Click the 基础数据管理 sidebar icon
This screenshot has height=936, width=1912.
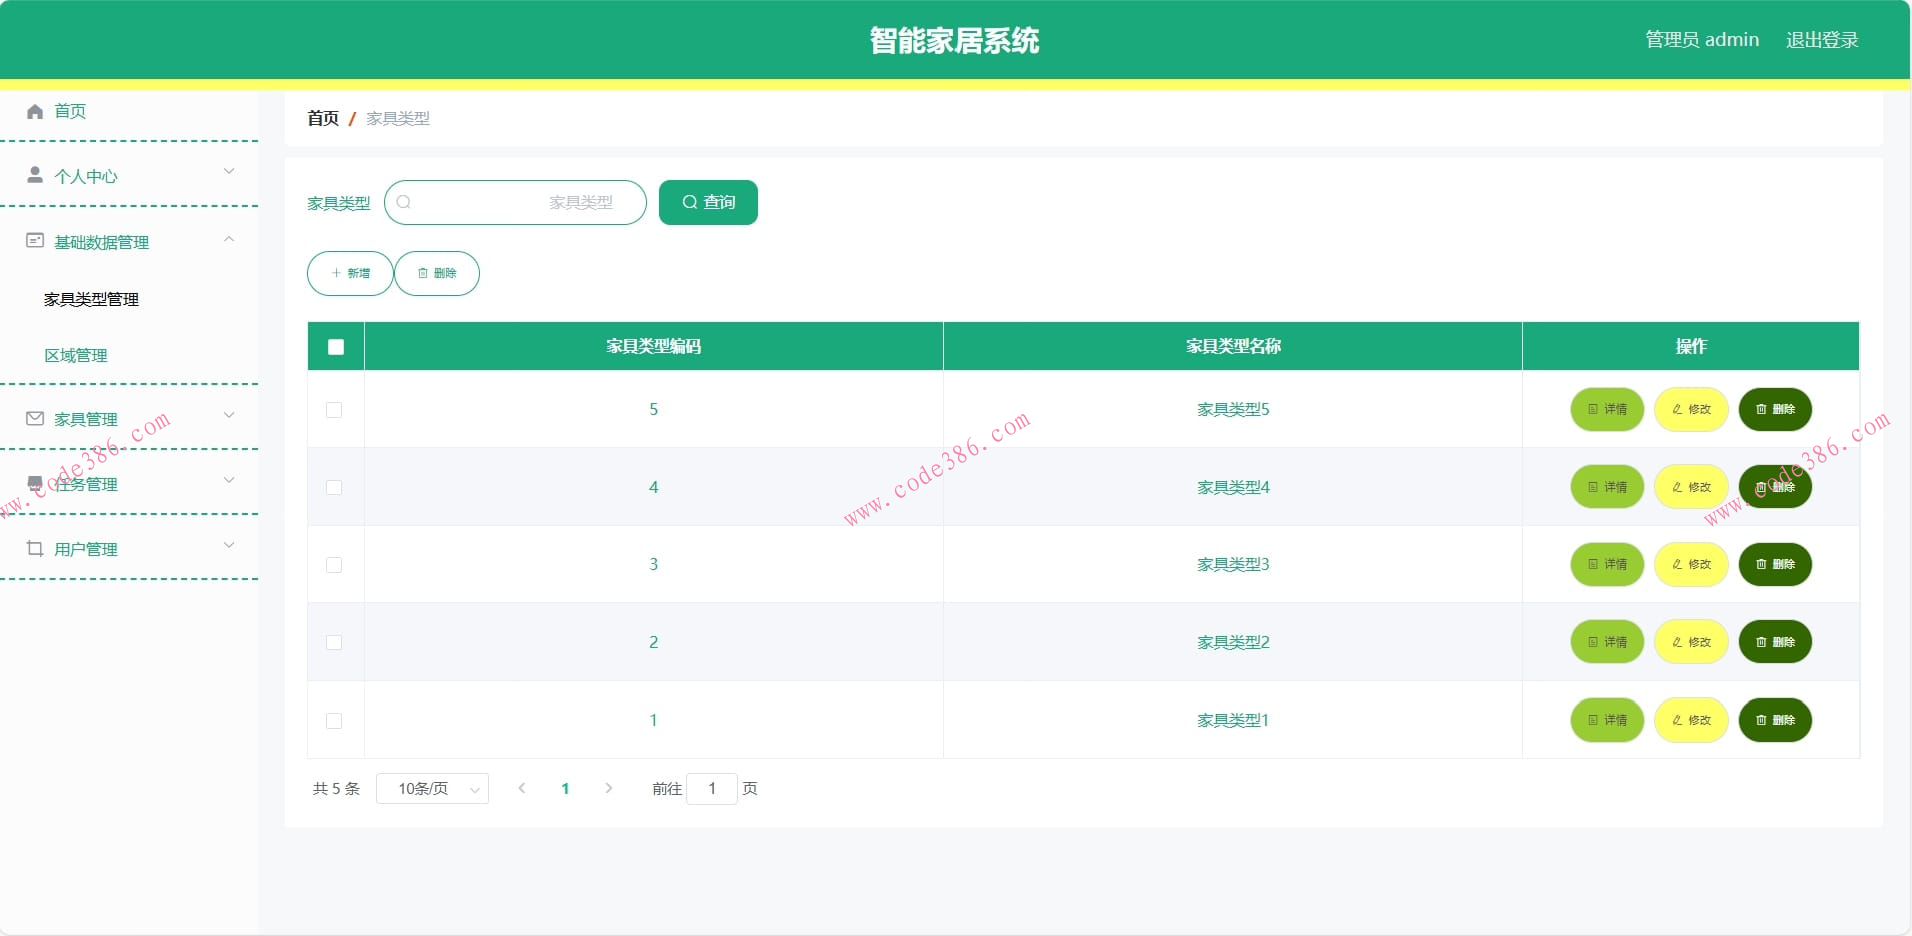pyautogui.click(x=34, y=238)
